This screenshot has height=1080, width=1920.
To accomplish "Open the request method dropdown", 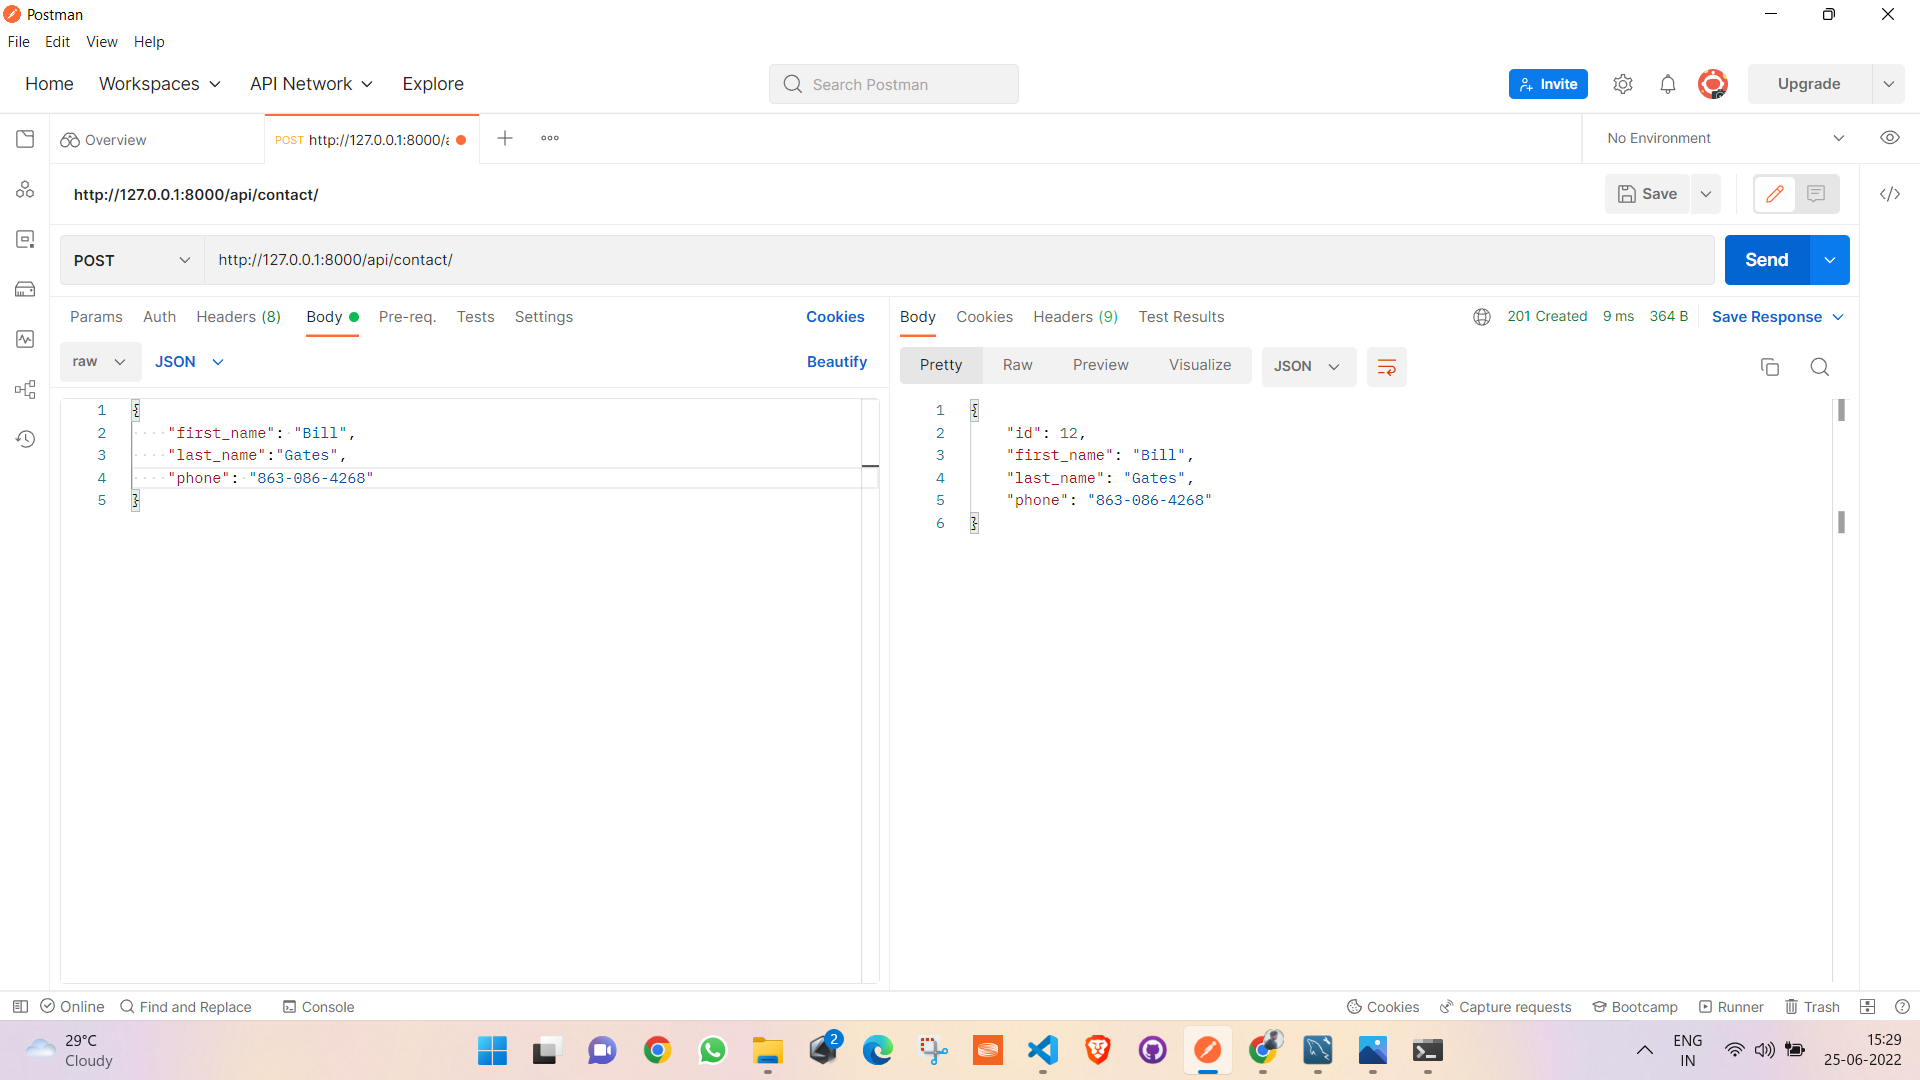I will tap(130, 260).
